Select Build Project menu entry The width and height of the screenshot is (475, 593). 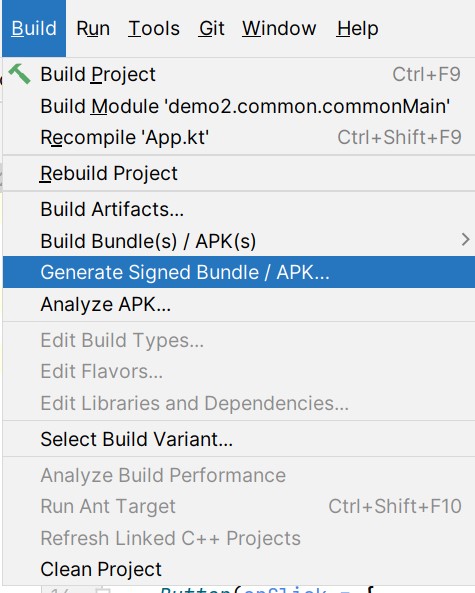[x=239, y=74]
